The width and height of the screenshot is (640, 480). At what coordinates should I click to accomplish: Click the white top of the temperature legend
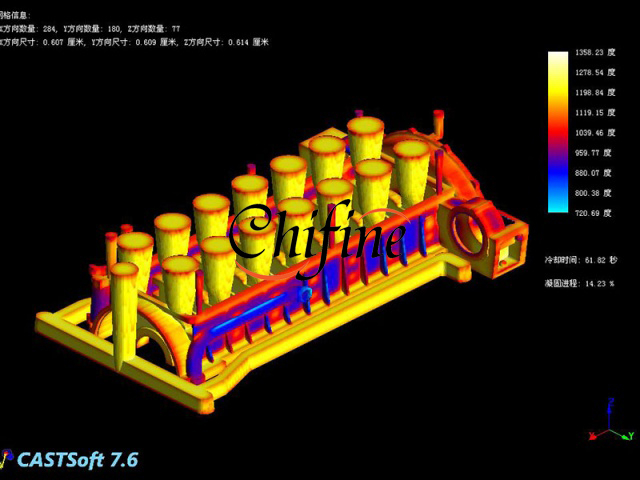click(x=558, y=58)
